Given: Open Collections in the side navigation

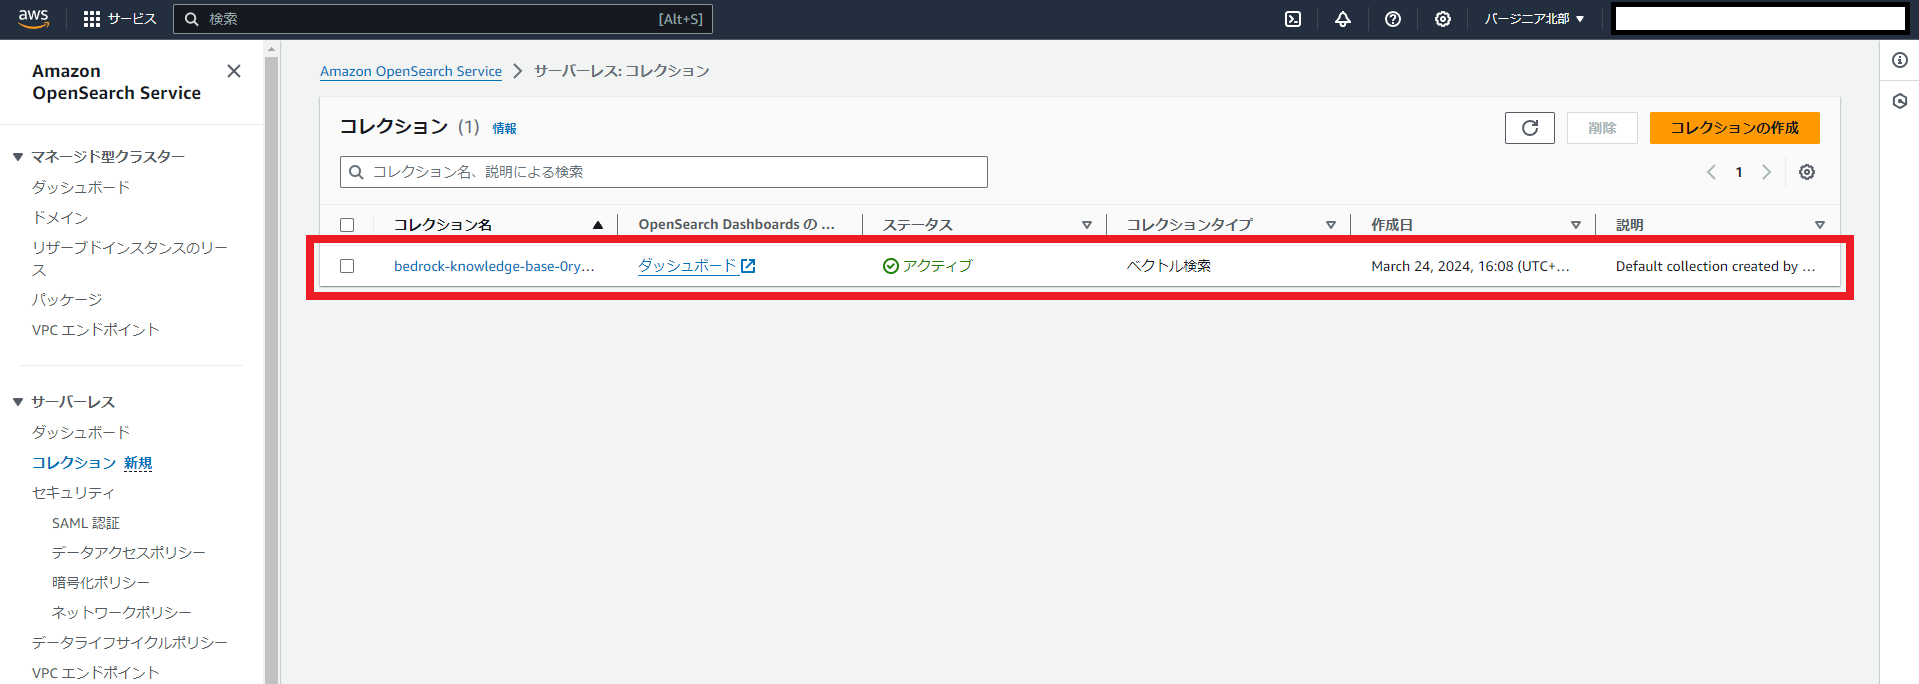Looking at the screenshot, I should coord(74,462).
